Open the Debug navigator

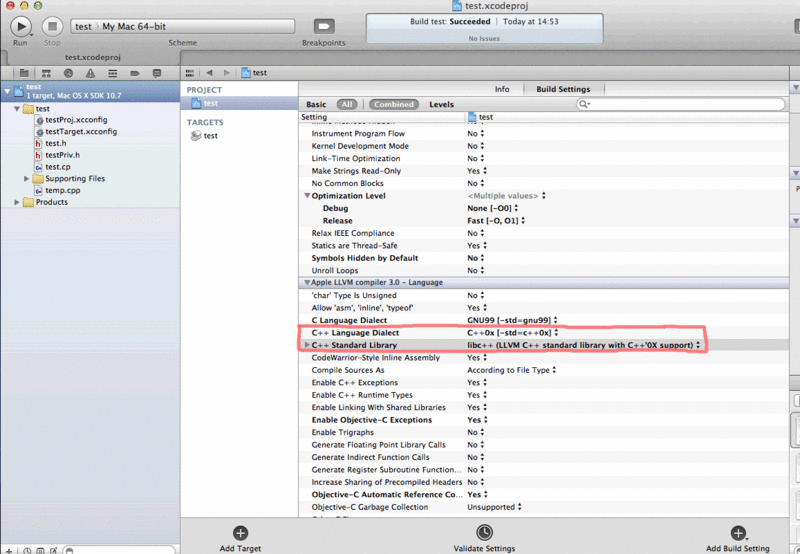point(113,73)
